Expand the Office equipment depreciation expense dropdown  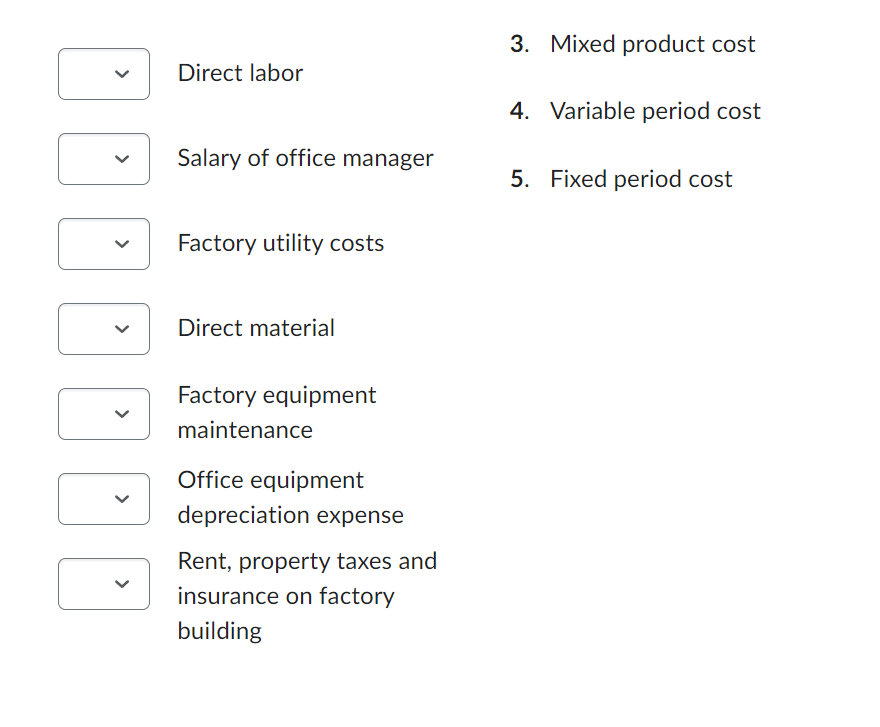[x=104, y=499]
